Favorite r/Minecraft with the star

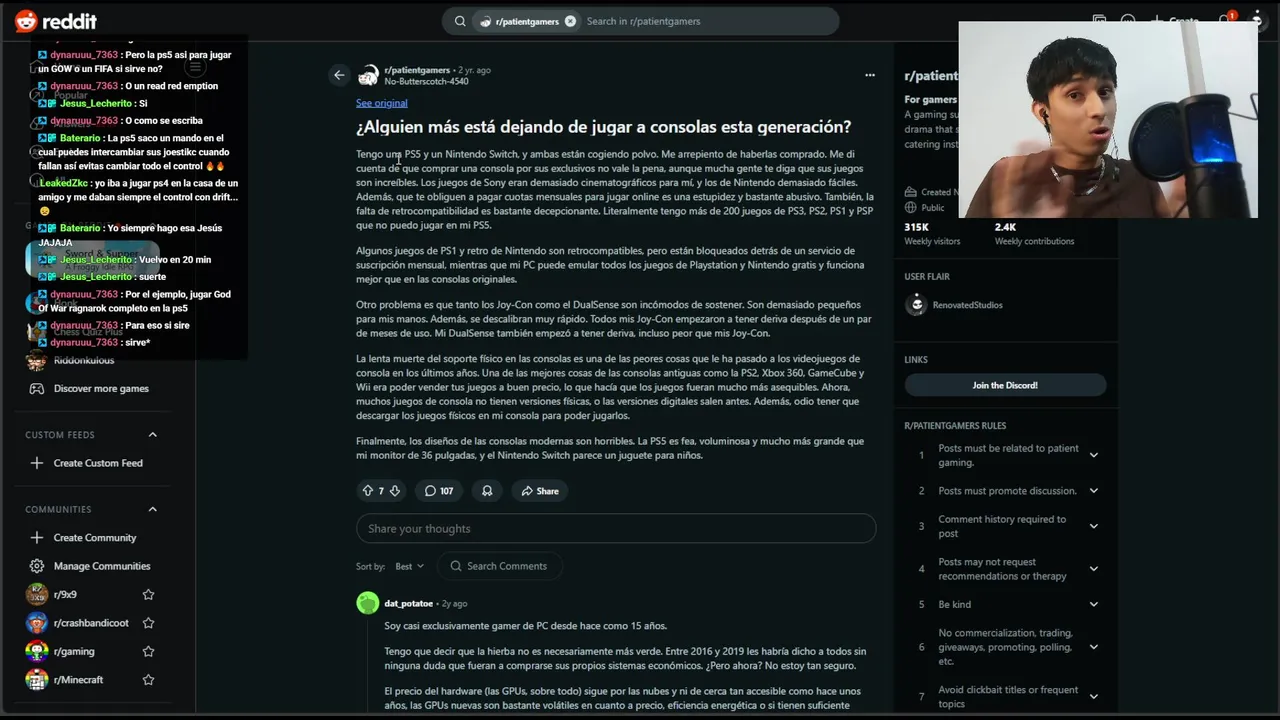coord(148,680)
